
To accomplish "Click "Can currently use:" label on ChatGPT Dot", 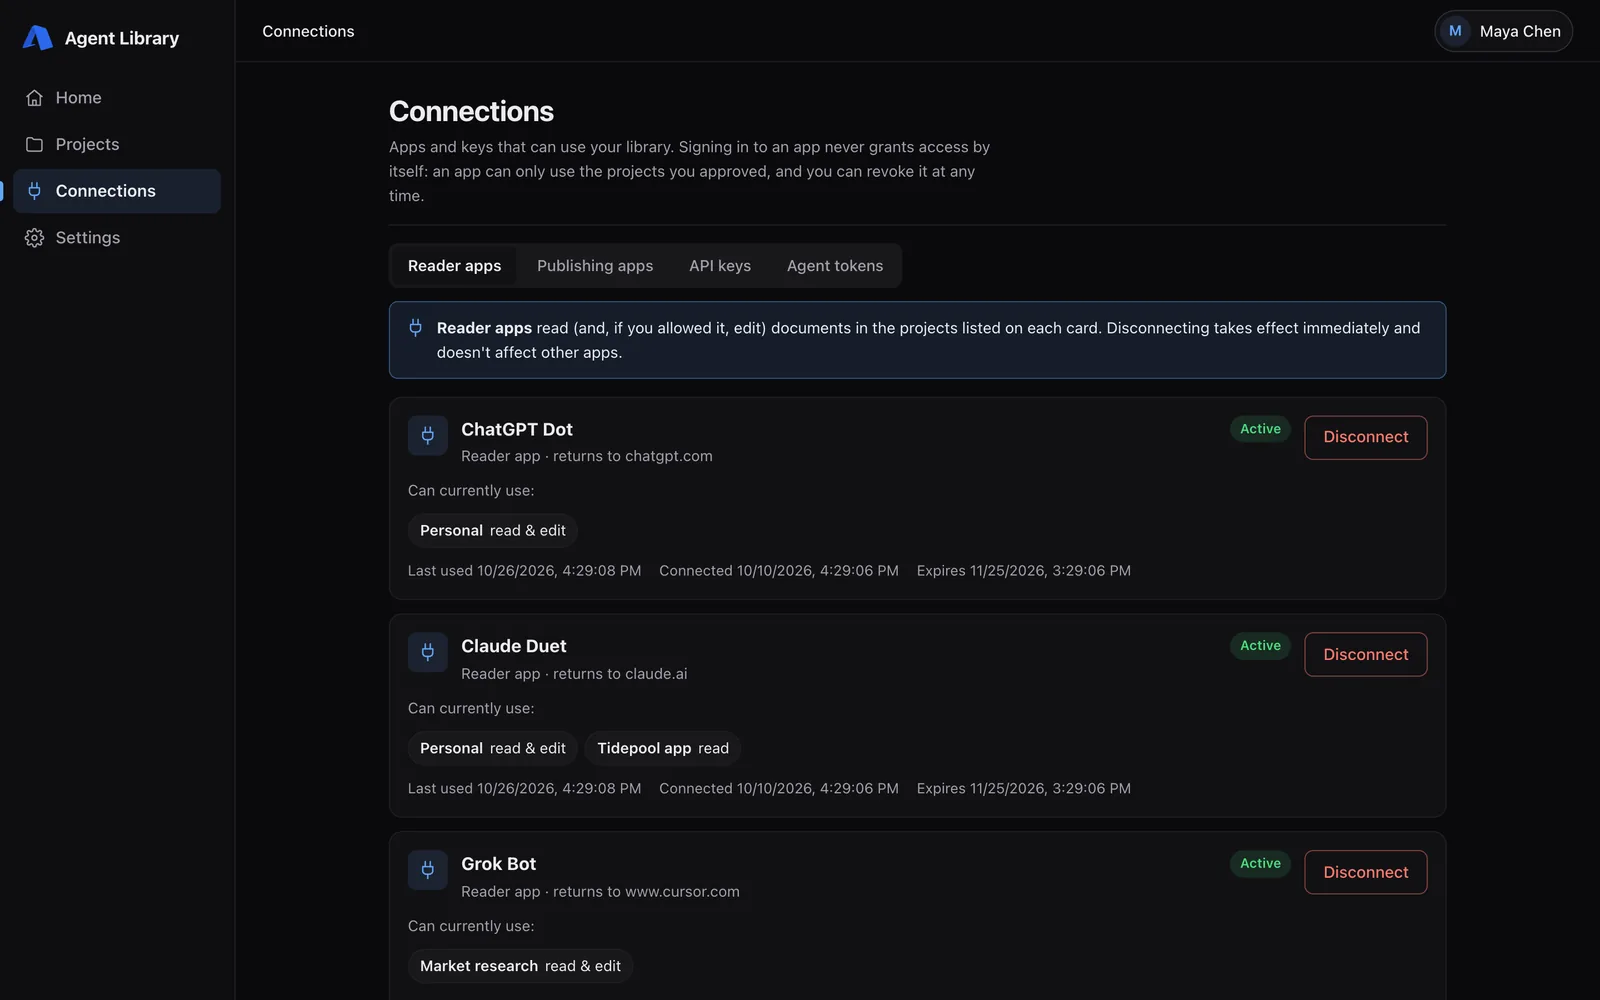I will 471,491.
